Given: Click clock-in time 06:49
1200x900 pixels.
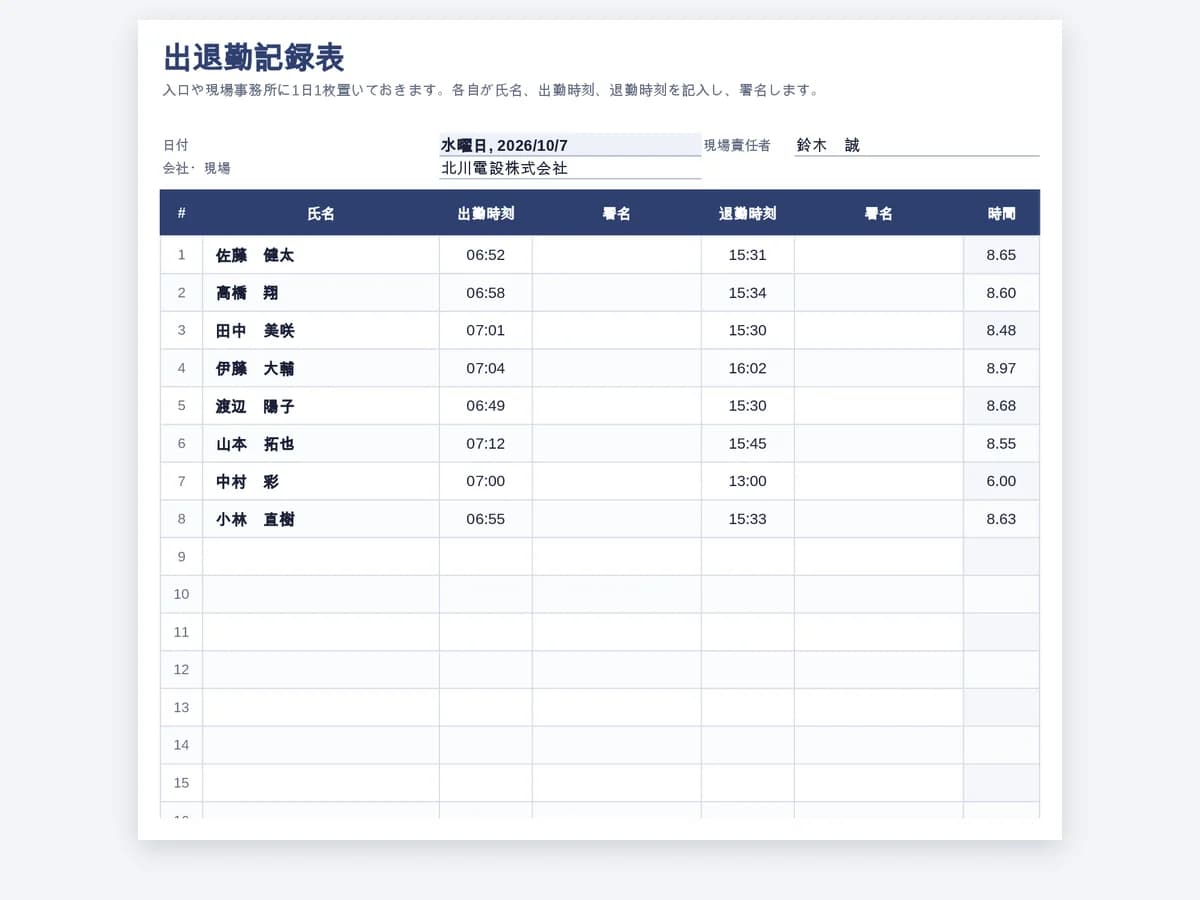Looking at the screenshot, I should click(486, 406).
